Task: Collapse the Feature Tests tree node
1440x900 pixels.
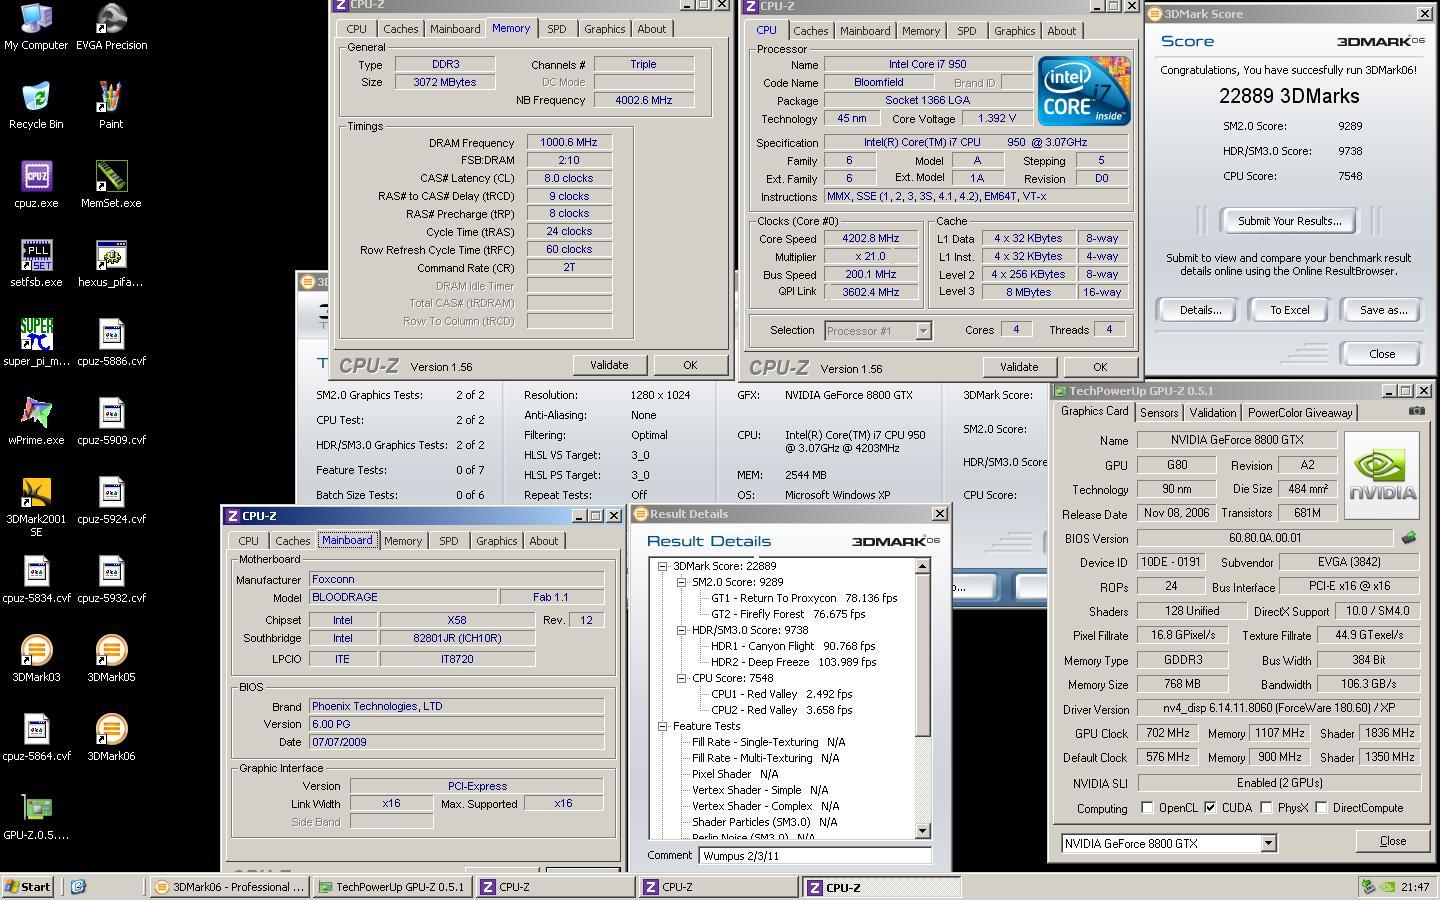Action: (x=662, y=726)
